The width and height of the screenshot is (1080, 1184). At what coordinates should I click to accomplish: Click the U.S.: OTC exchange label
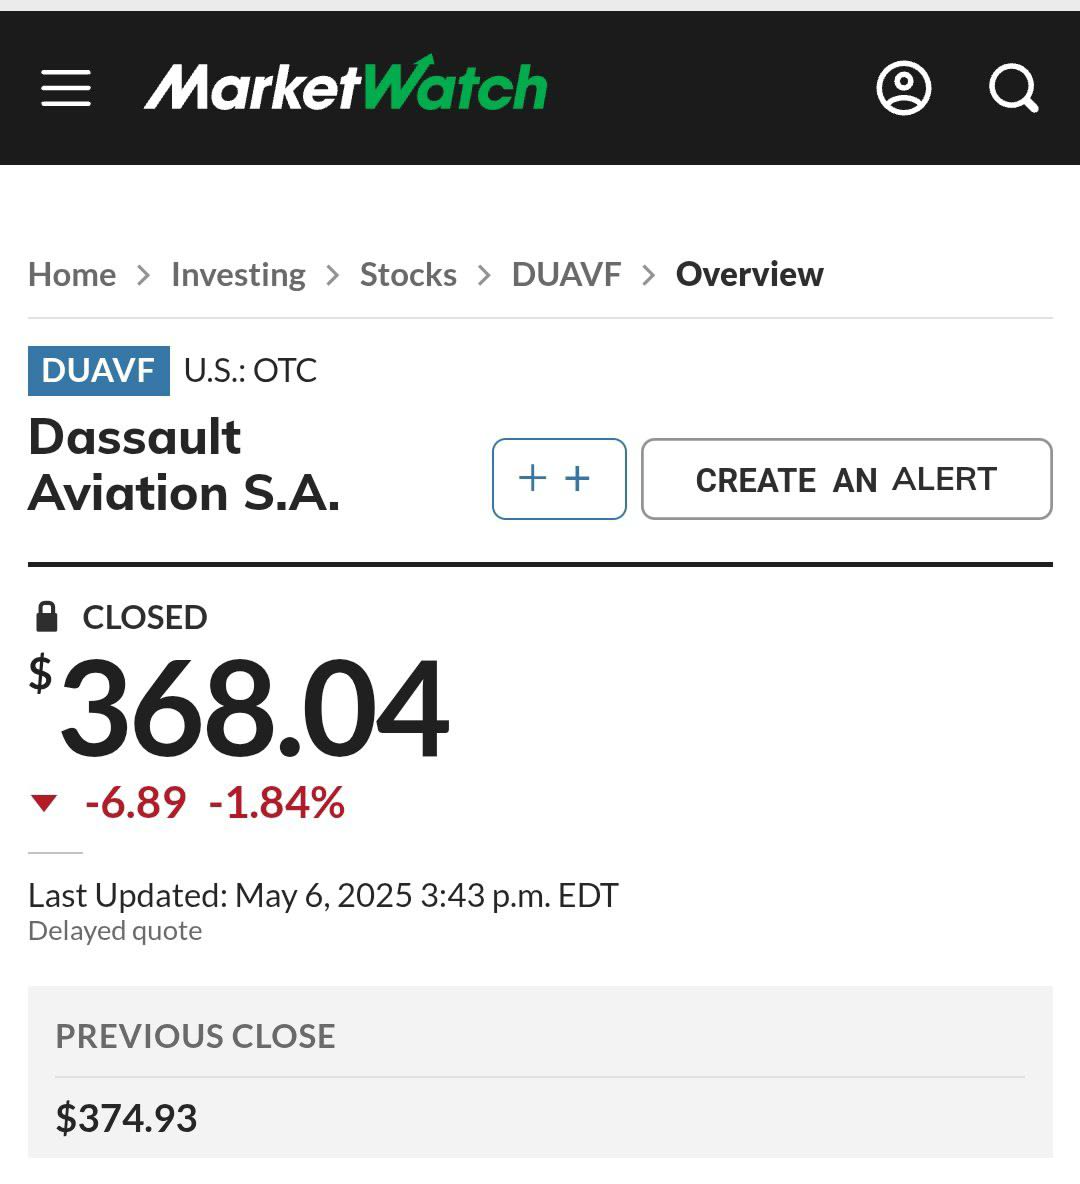point(250,370)
